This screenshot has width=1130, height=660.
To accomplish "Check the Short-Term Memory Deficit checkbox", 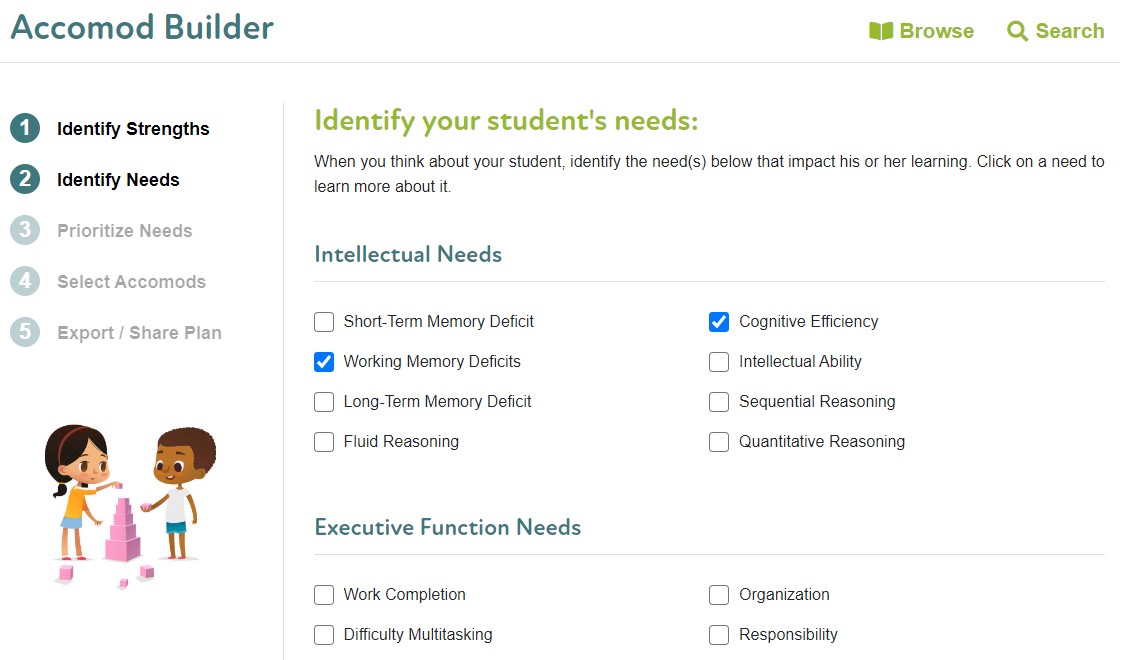I will coord(324,322).
